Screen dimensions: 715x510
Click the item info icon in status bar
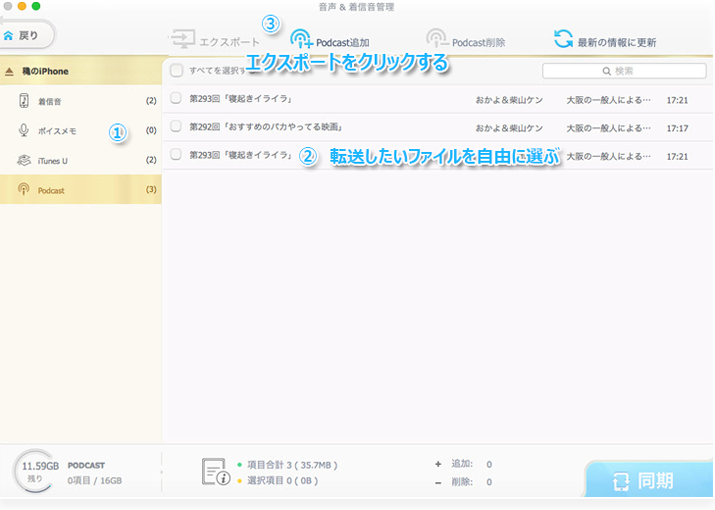(216, 472)
